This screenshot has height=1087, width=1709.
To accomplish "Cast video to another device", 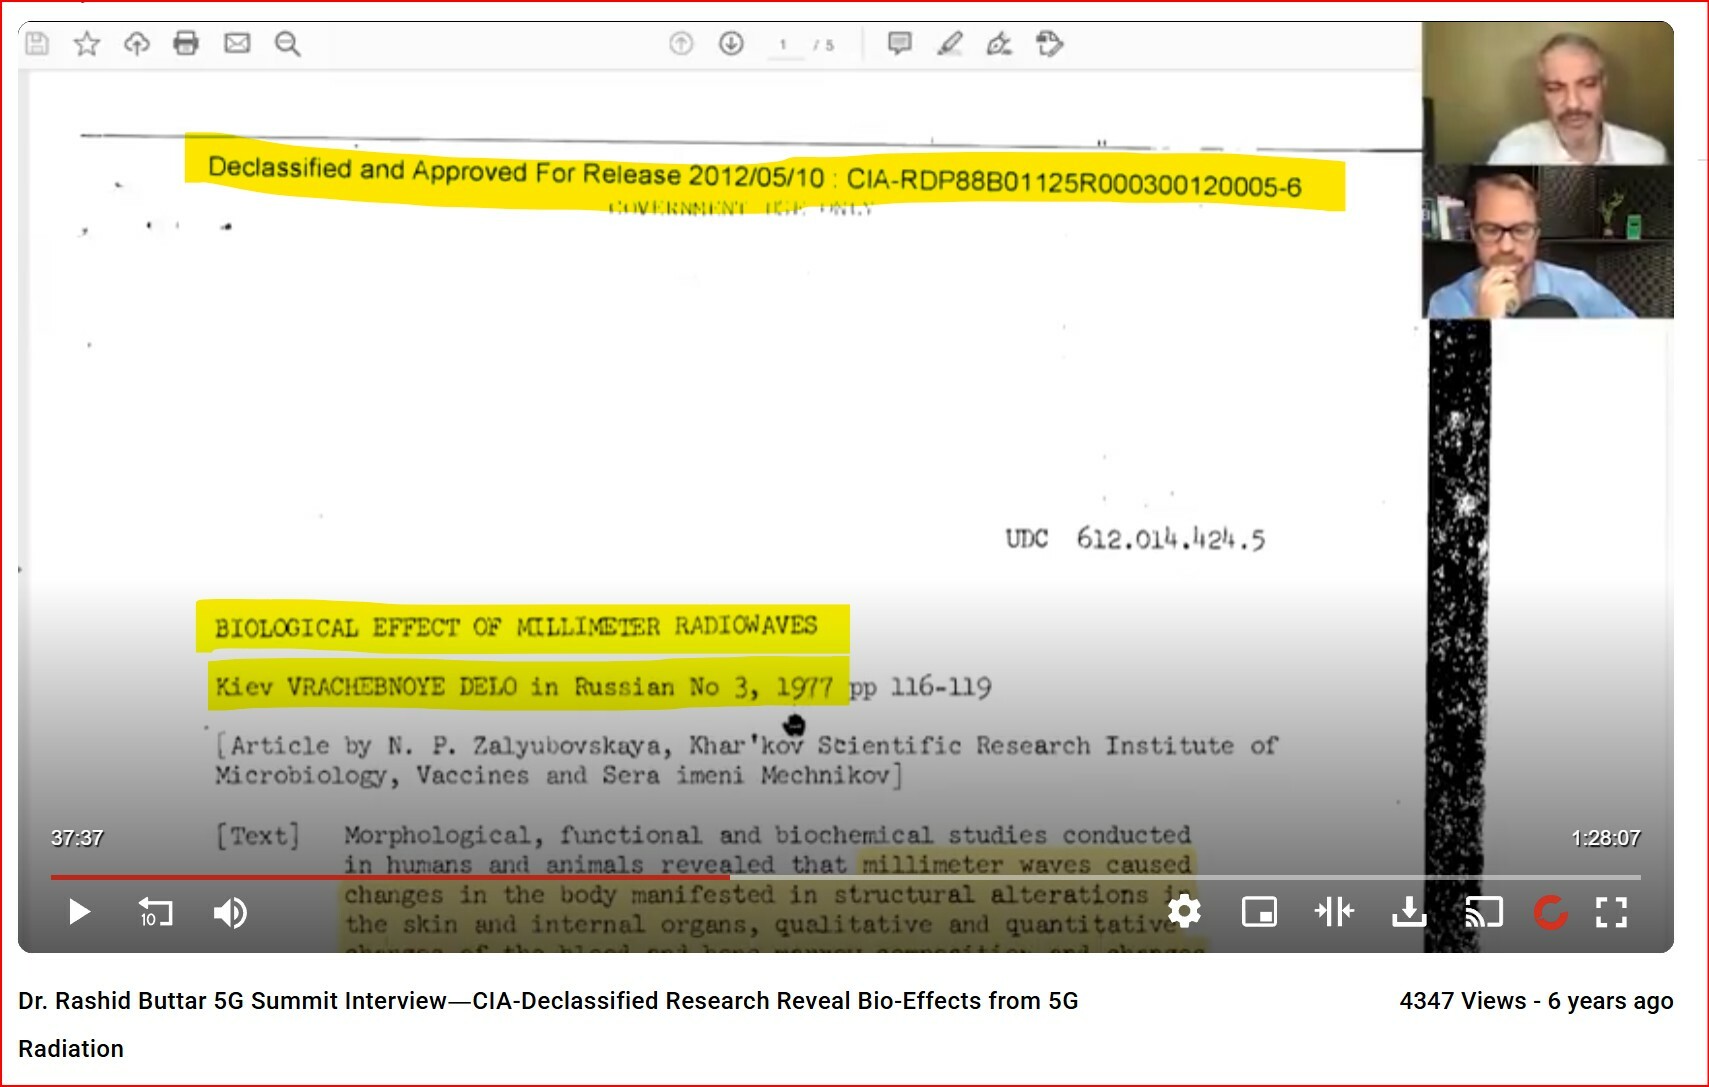I will 1484,912.
